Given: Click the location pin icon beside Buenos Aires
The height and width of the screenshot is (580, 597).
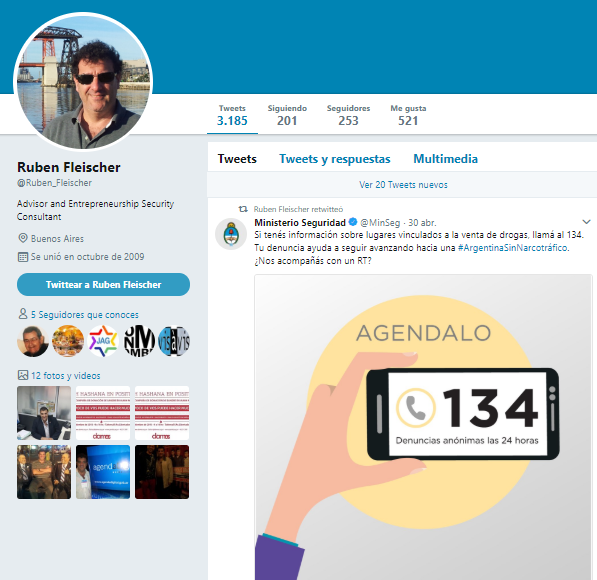Looking at the screenshot, I should point(23,238).
